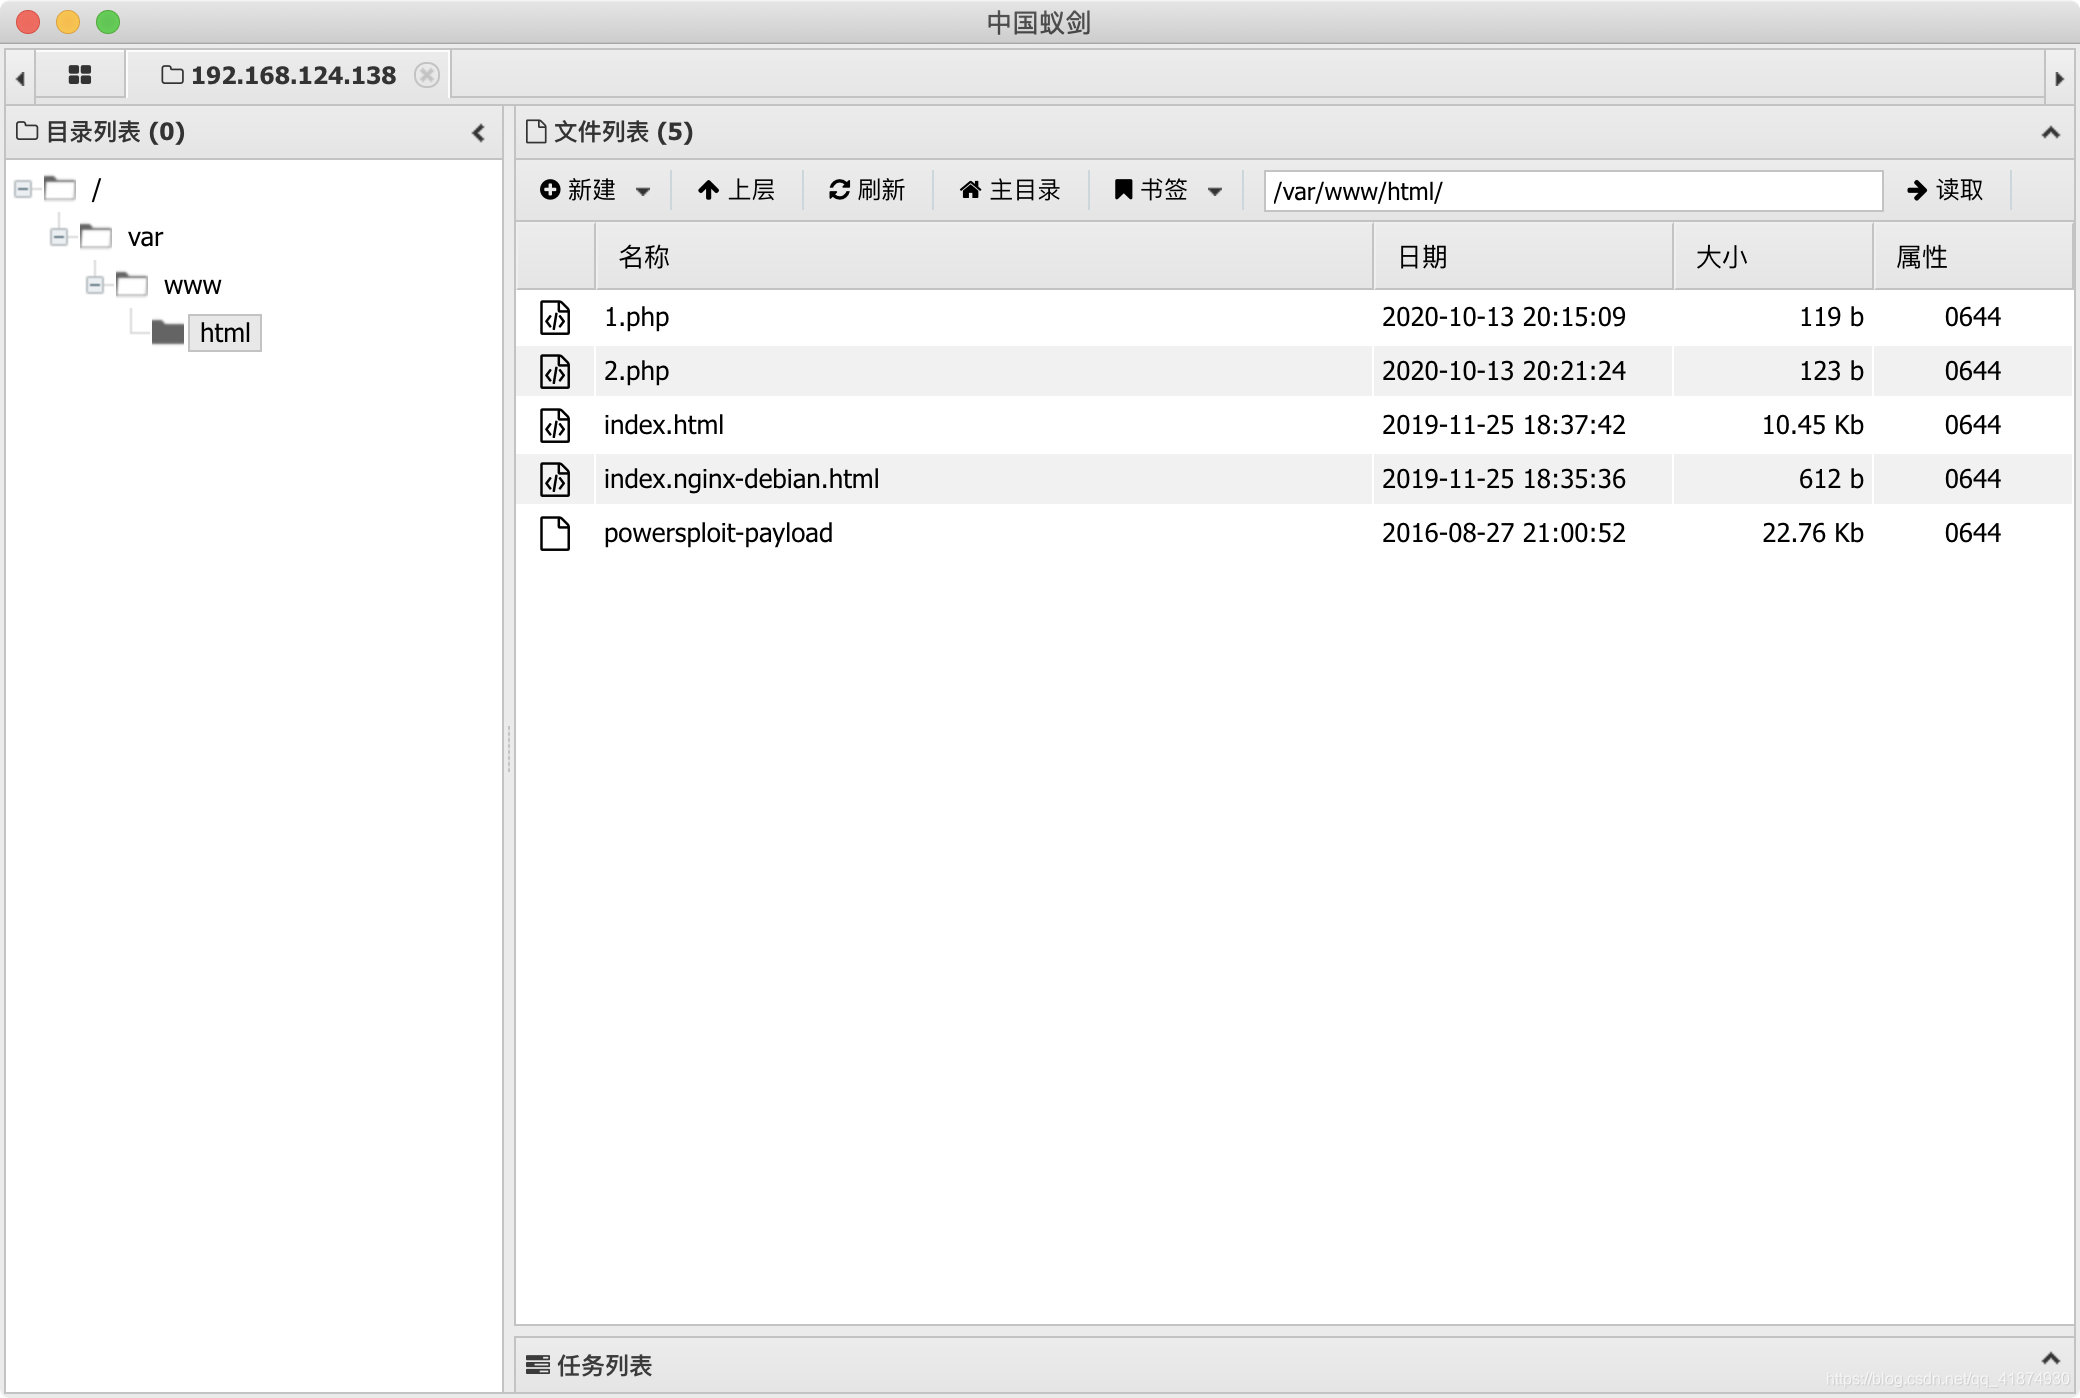This screenshot has width=2080, height=1398.
Task: Select index.nginx-debian.html file icon
Action: (x=555, y=479)
